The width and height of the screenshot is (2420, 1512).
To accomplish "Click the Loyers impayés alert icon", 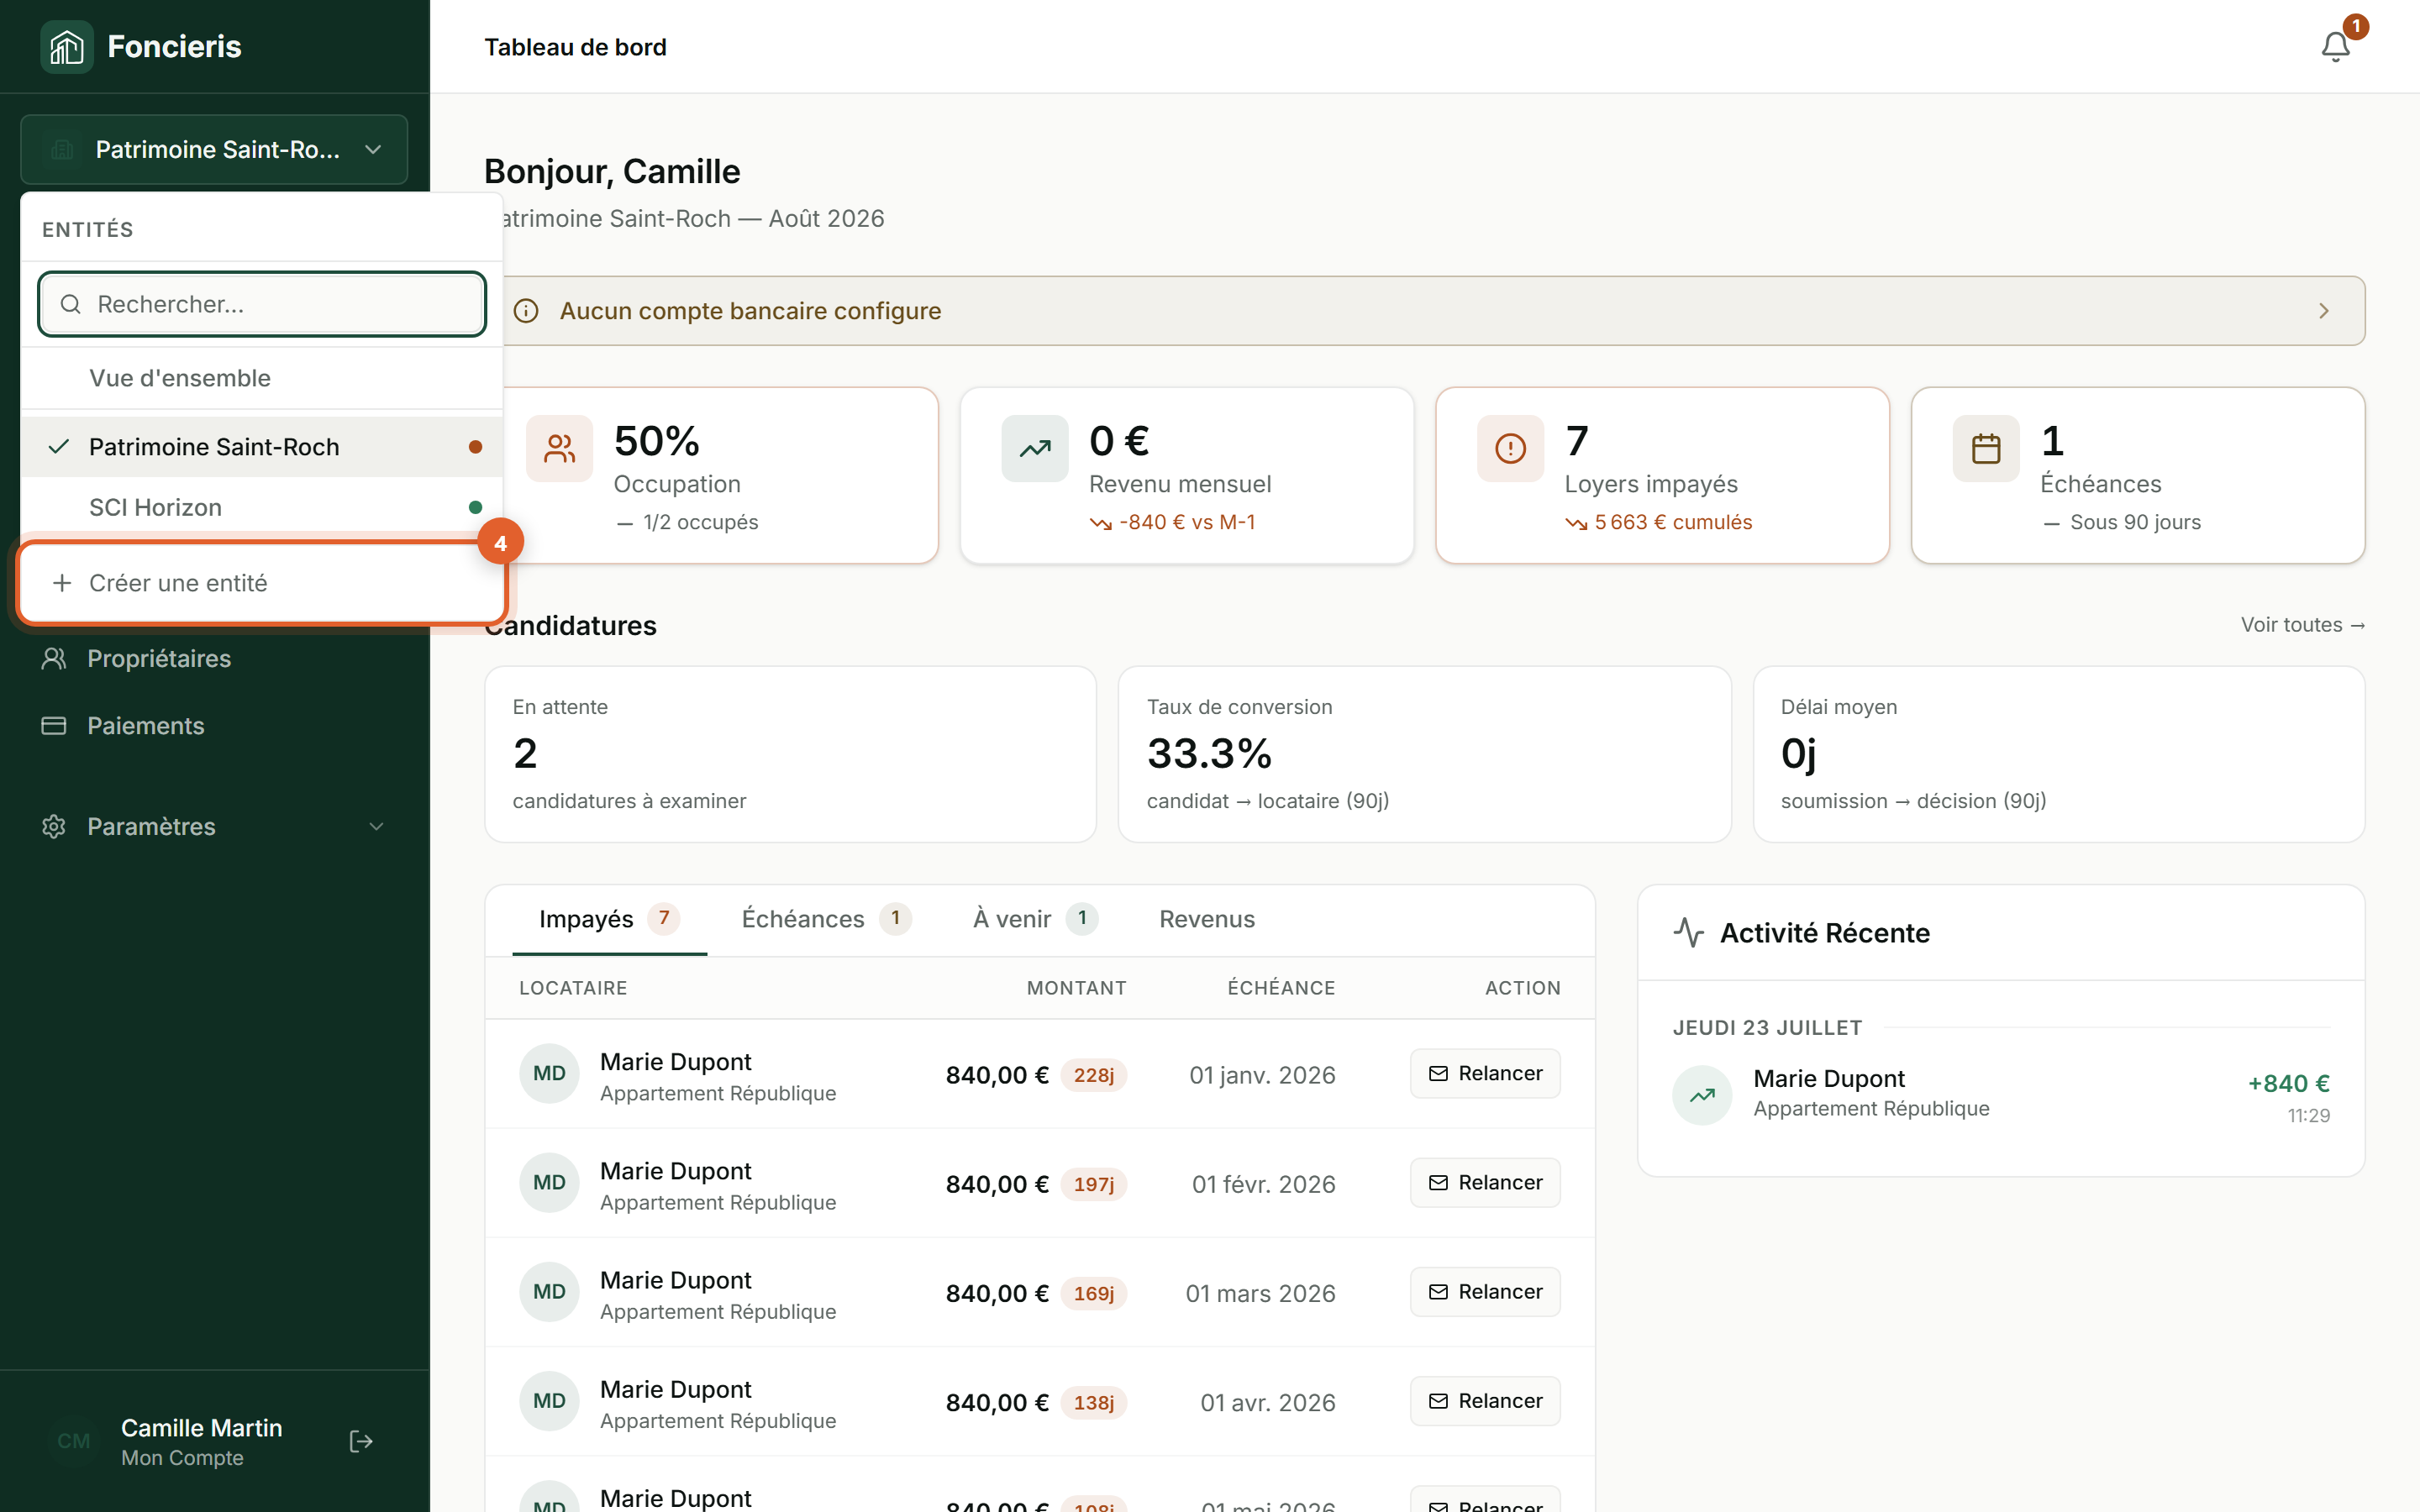I will point(1510,448).
